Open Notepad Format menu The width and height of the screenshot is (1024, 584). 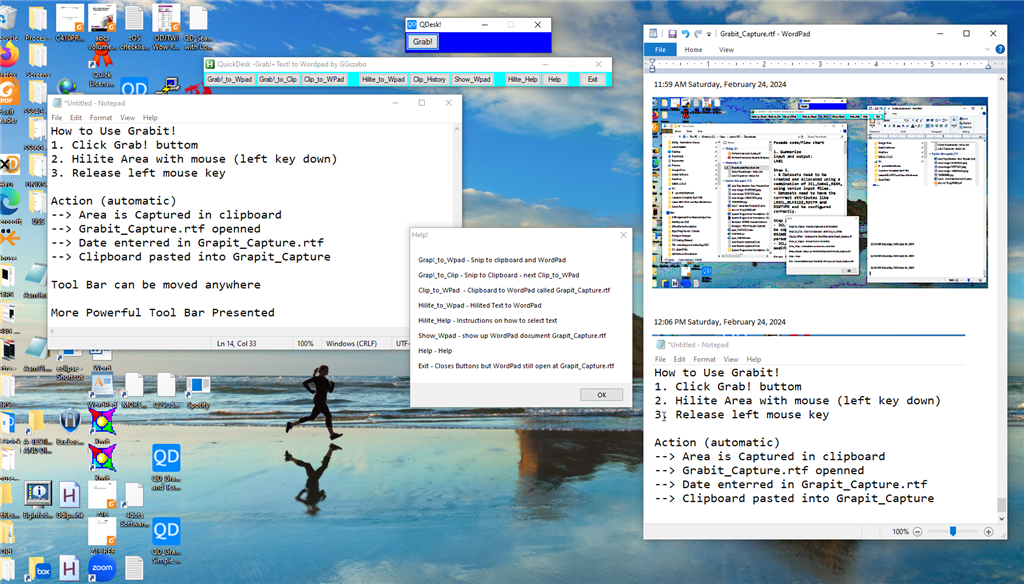[101, 118]
